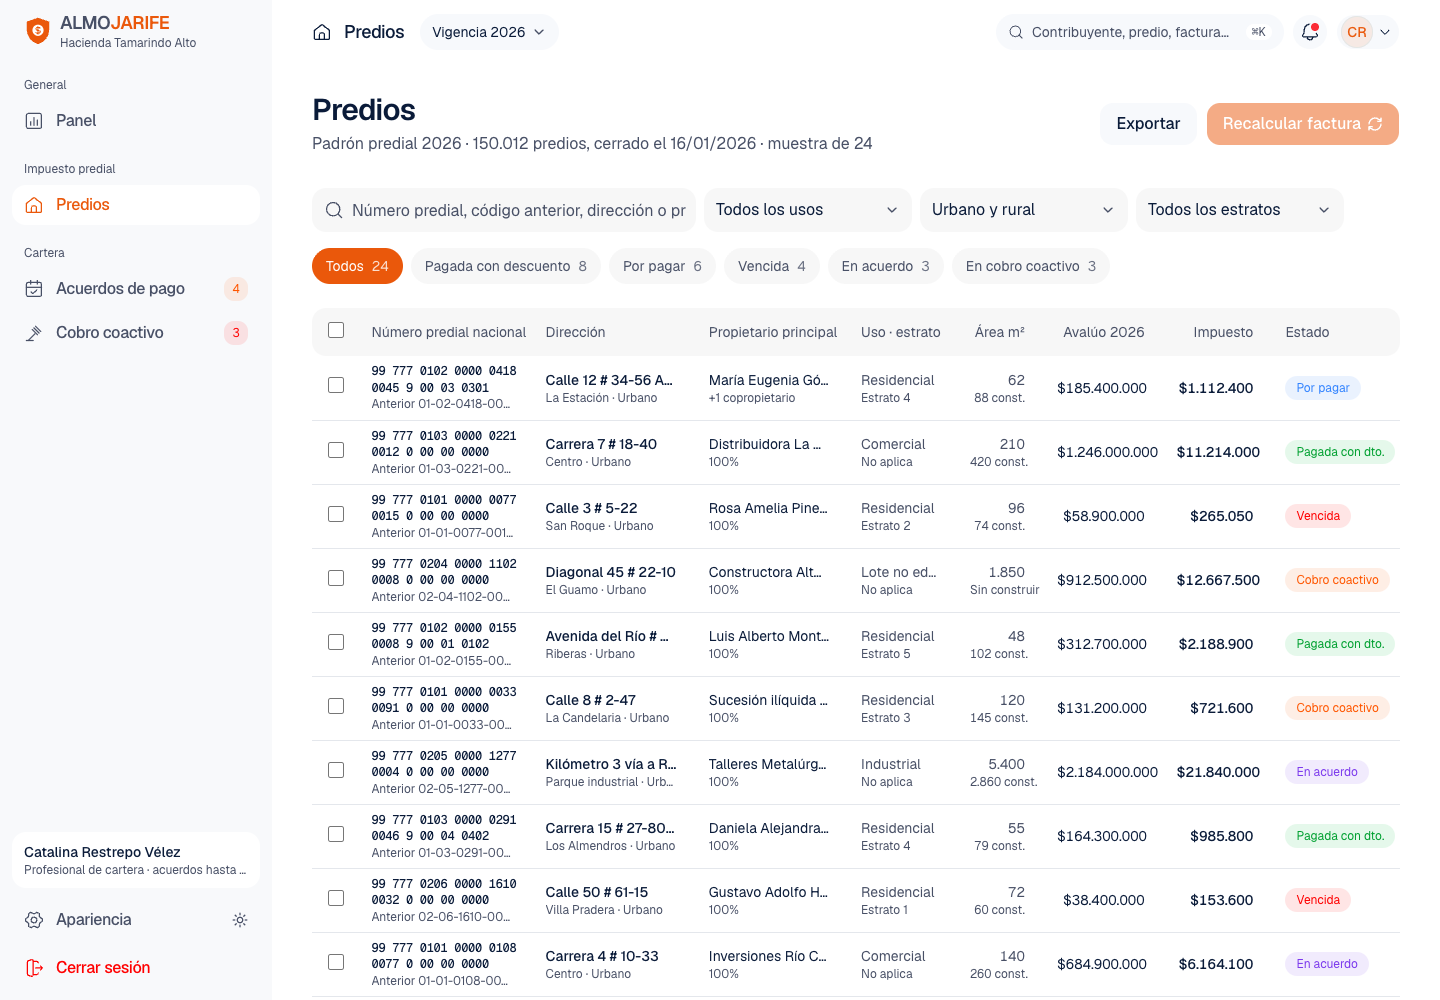Toggle light theme sun icon
Screen dimensions: 1440x1000
240,920
